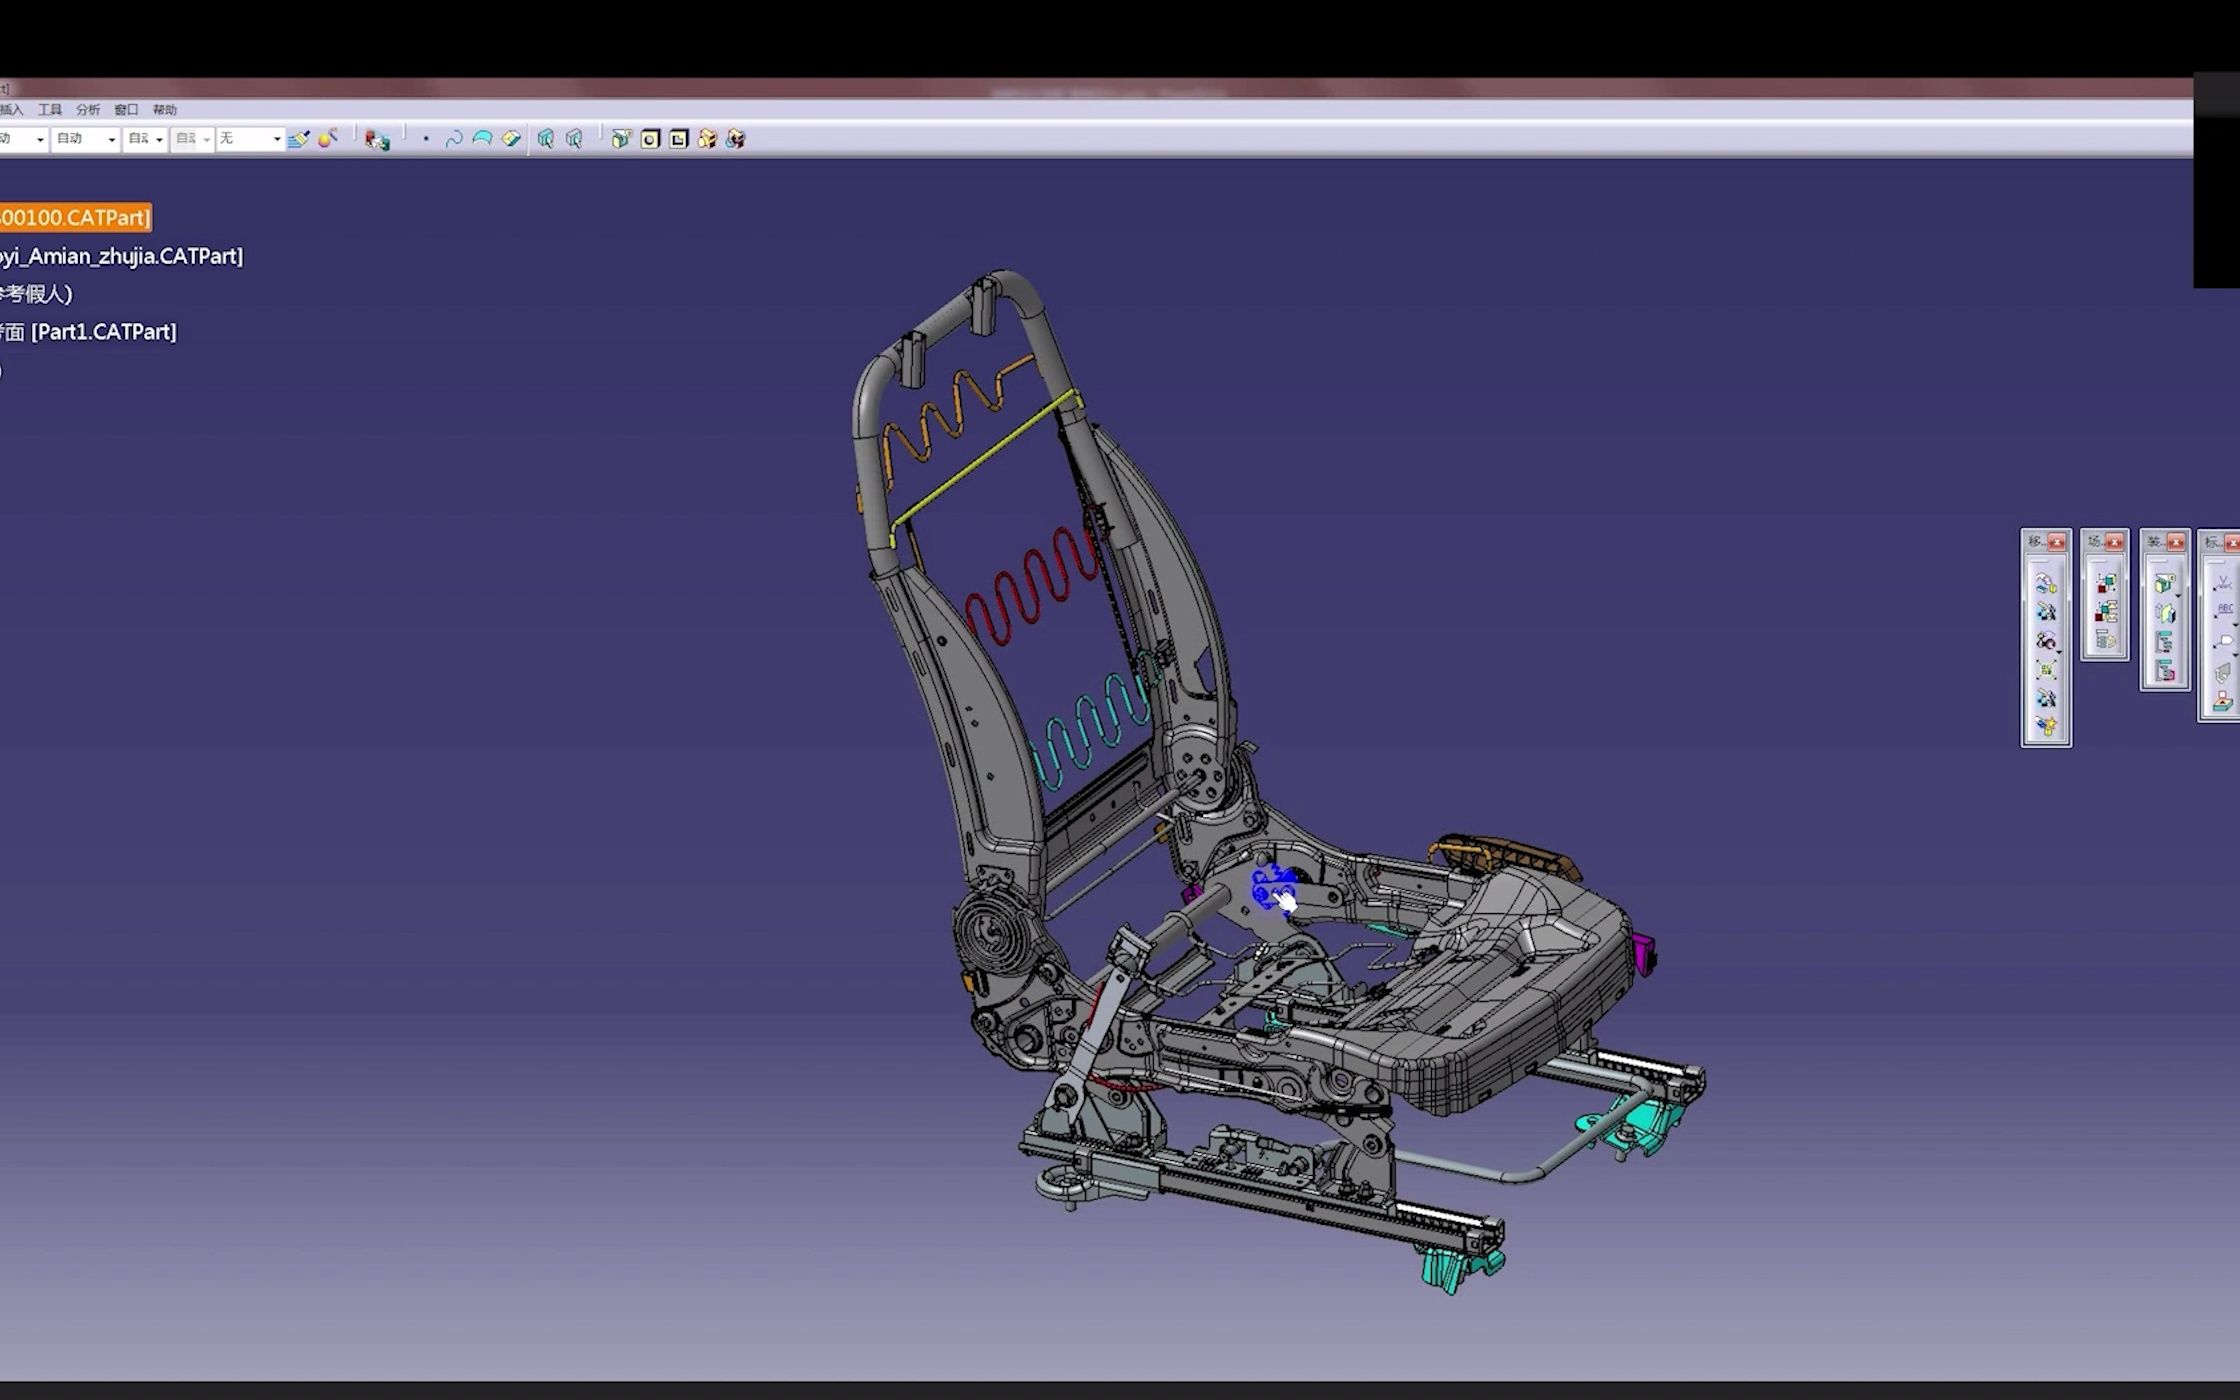Click the bottom pink tree icon in the 装 toolbar
This screenshot has height=1400, width=2240.
pyautogui.click(x=2164, y=671)
